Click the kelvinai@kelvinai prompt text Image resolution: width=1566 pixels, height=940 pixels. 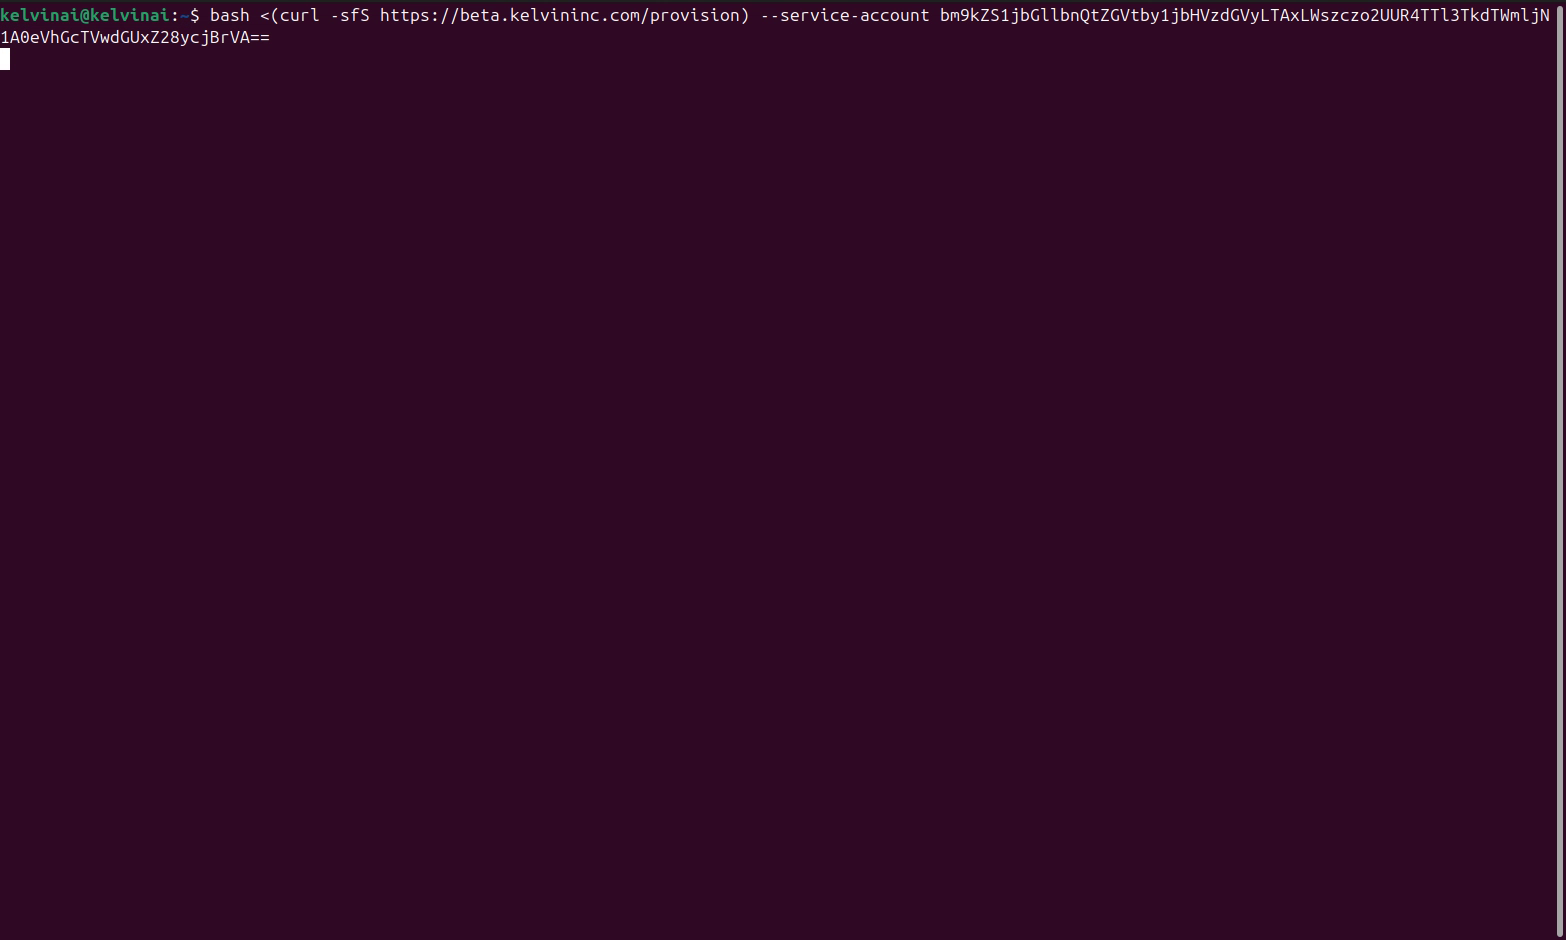click(85, 15)
